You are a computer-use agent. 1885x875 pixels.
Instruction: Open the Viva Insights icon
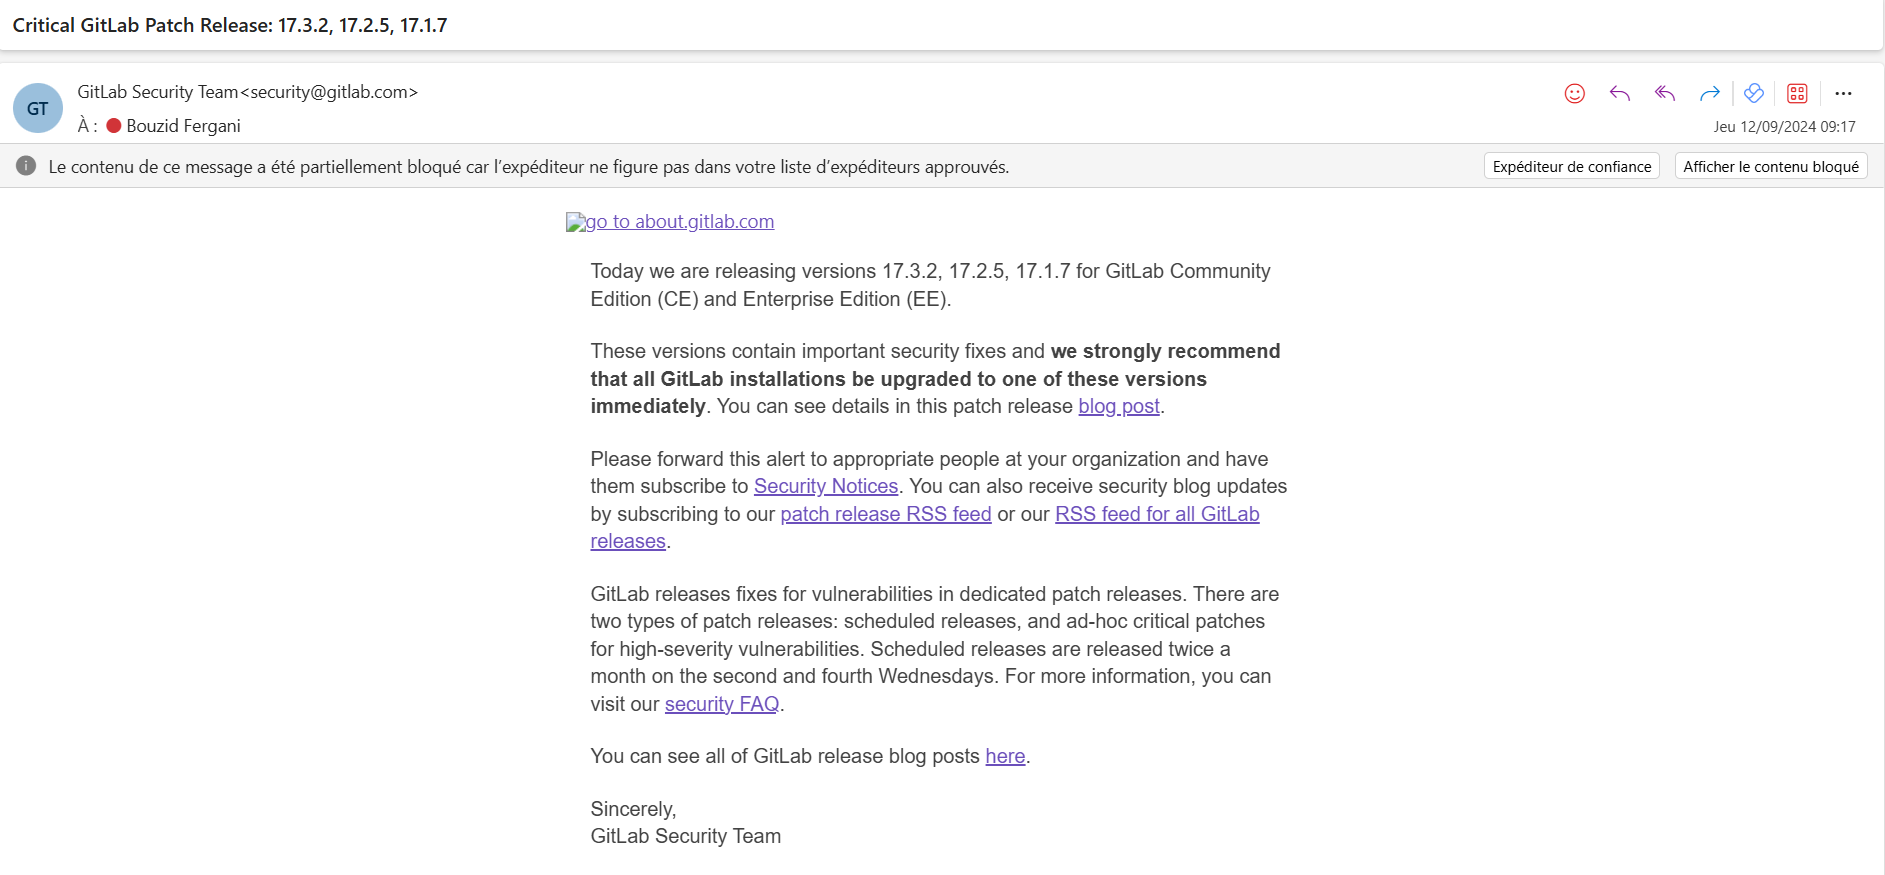pos(1753,93)
